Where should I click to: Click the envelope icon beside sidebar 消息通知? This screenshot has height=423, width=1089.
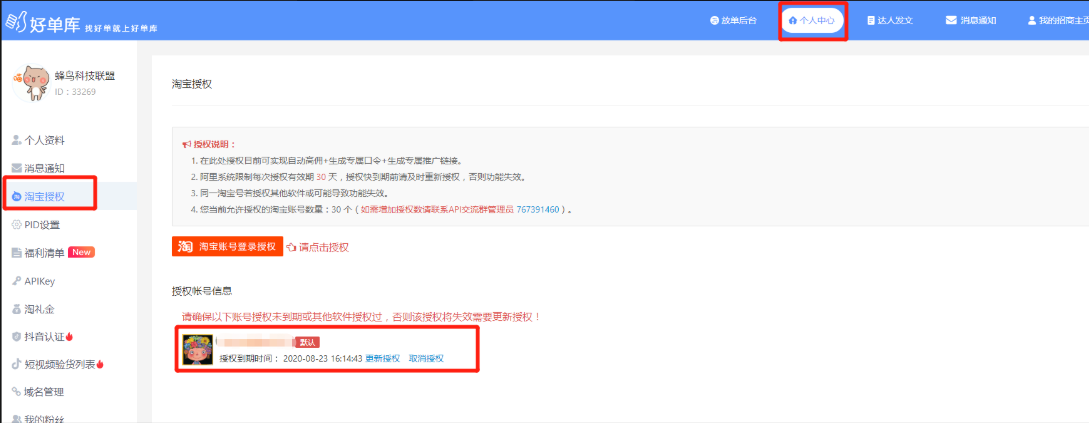coord(17,168)
